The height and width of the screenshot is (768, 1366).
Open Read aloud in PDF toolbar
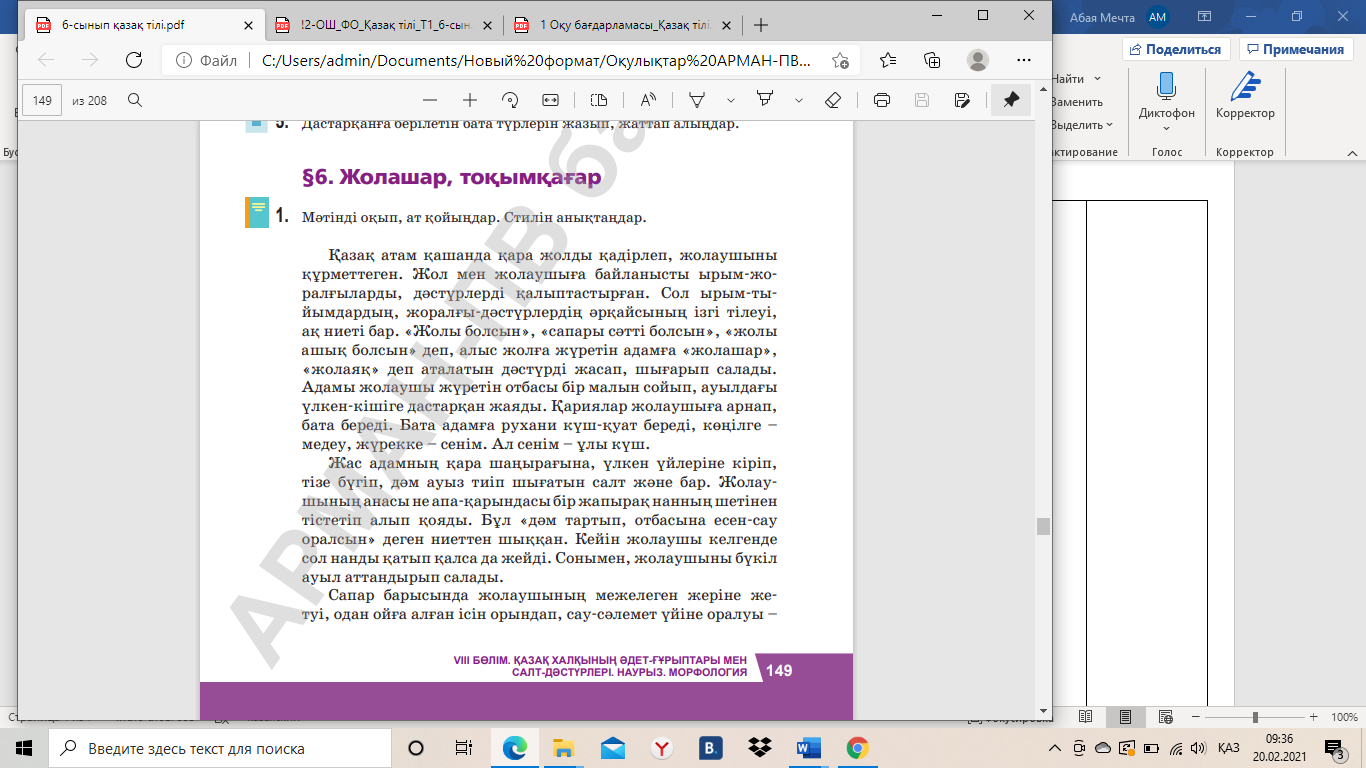(x=648, y=100)
